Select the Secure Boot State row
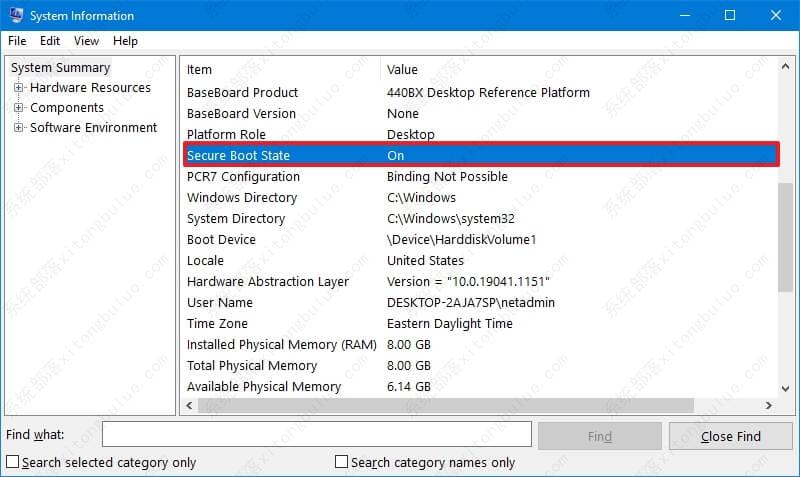The height and width of the screenshot is (477, 800). tap(480, 155)
